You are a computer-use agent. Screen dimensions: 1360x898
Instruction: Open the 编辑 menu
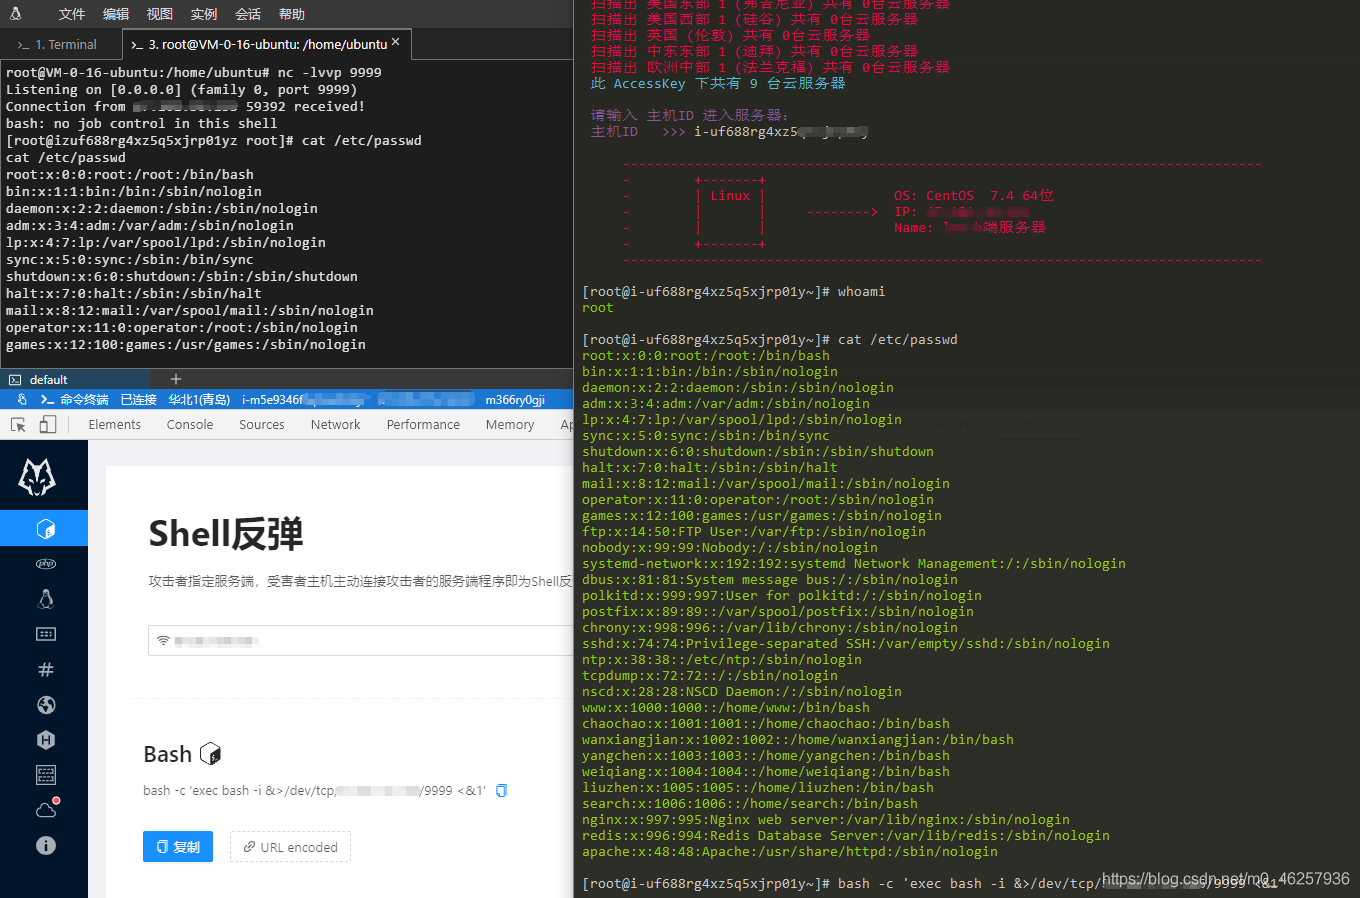point(116,14)
